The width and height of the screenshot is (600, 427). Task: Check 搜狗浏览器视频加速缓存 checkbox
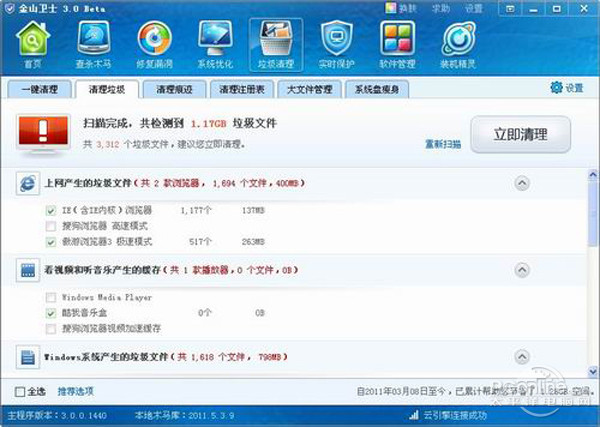[x=51, y=329]
